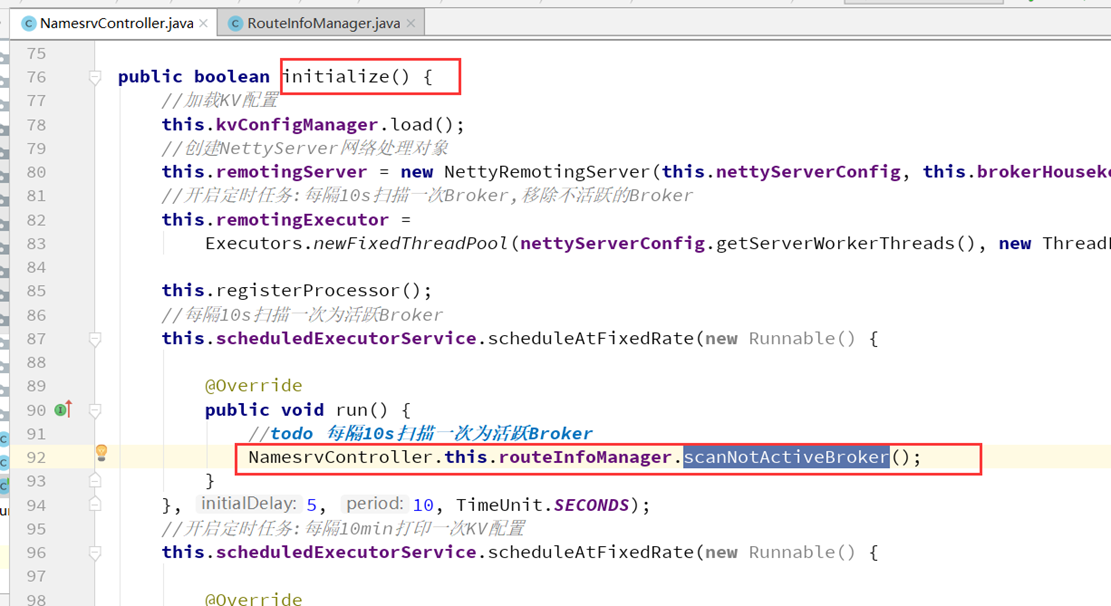This screenshot has width=1111, height=606.
Task: Click the initialize method name
Action: coord(335,77)
